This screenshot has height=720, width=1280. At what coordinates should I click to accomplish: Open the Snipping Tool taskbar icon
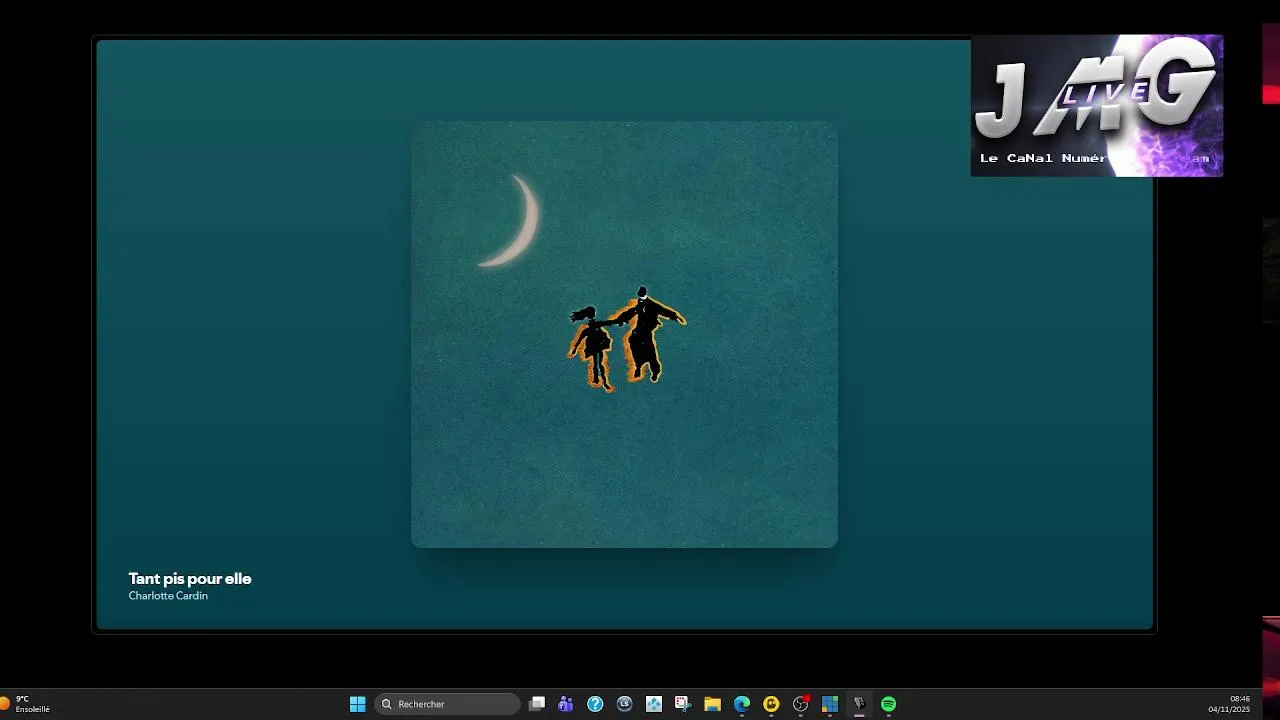point(683,704)
